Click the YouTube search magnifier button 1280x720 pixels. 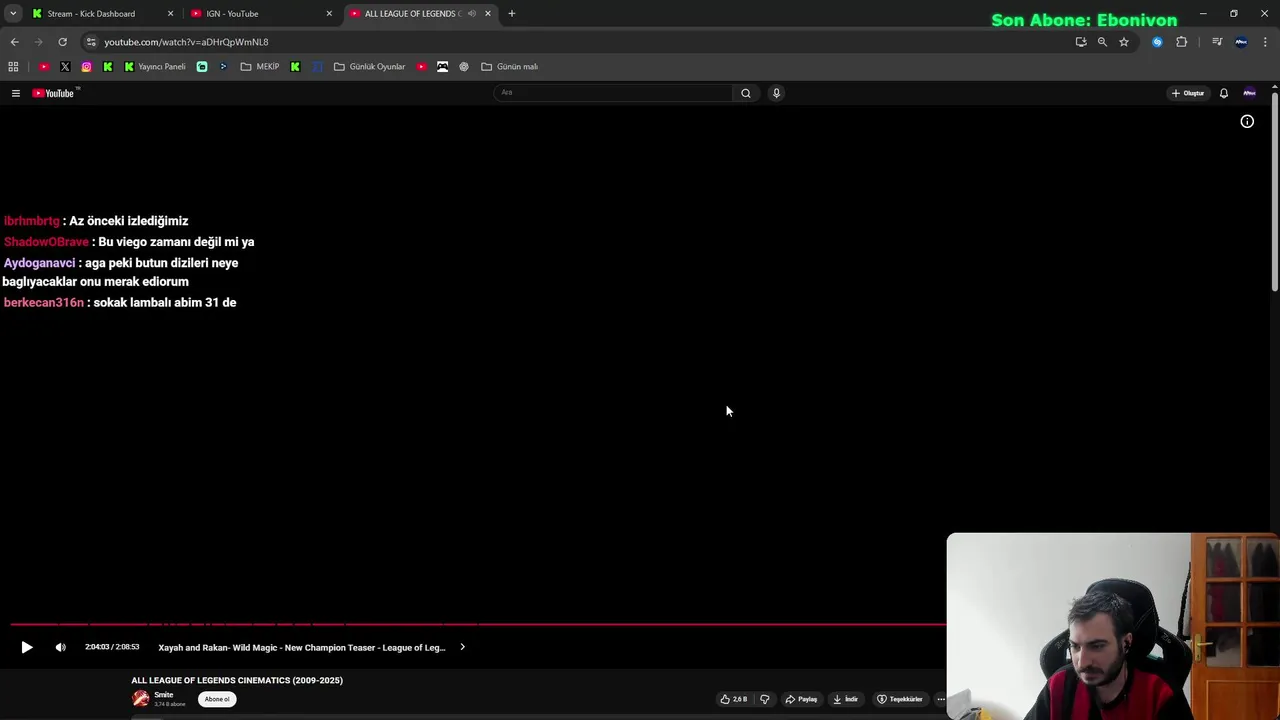coord(745,93)
